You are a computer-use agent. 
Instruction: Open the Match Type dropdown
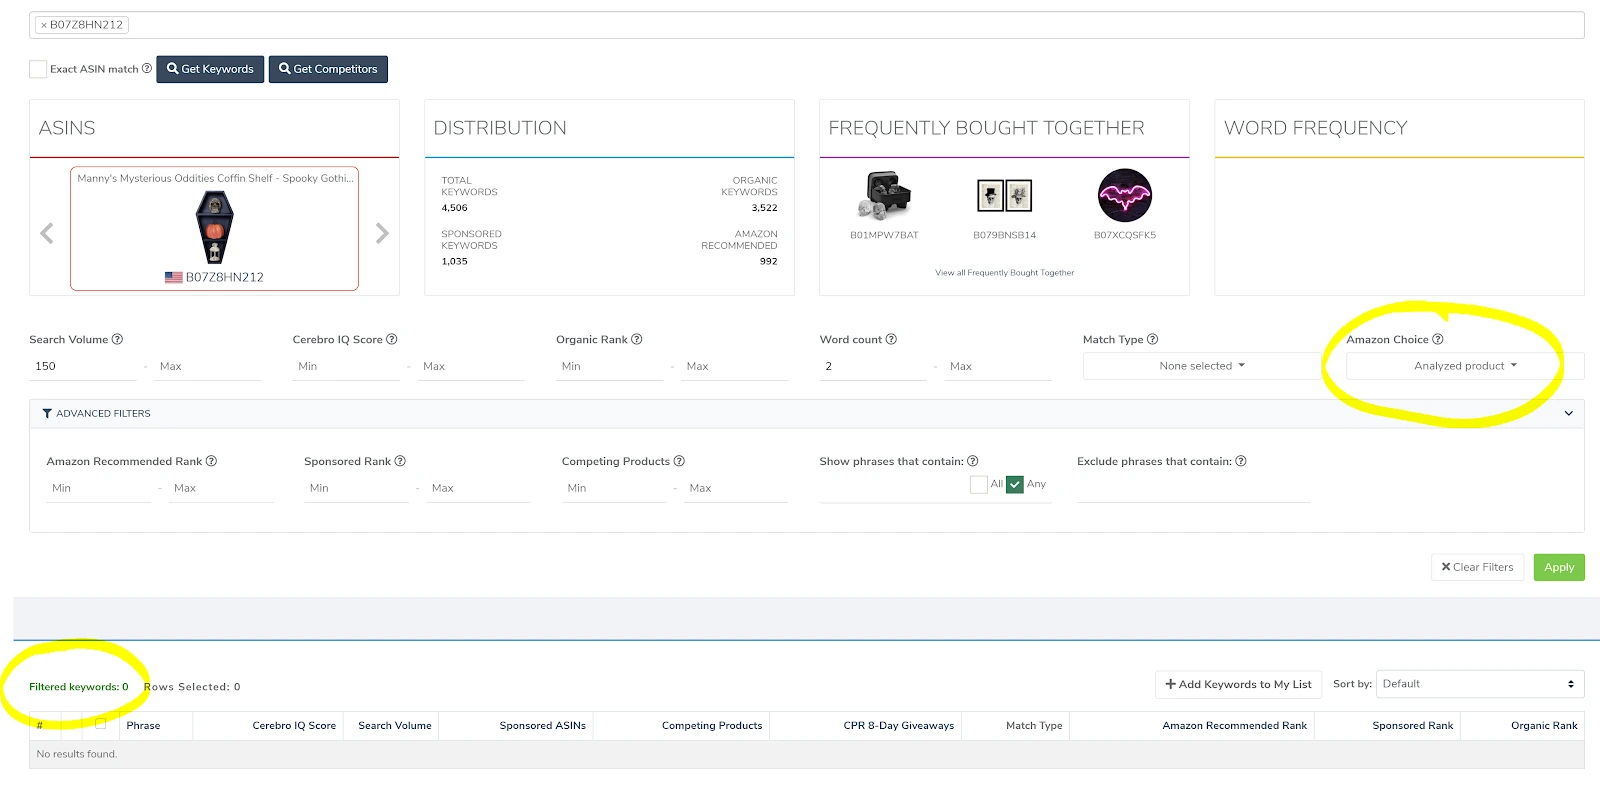tap(1201, 366)
